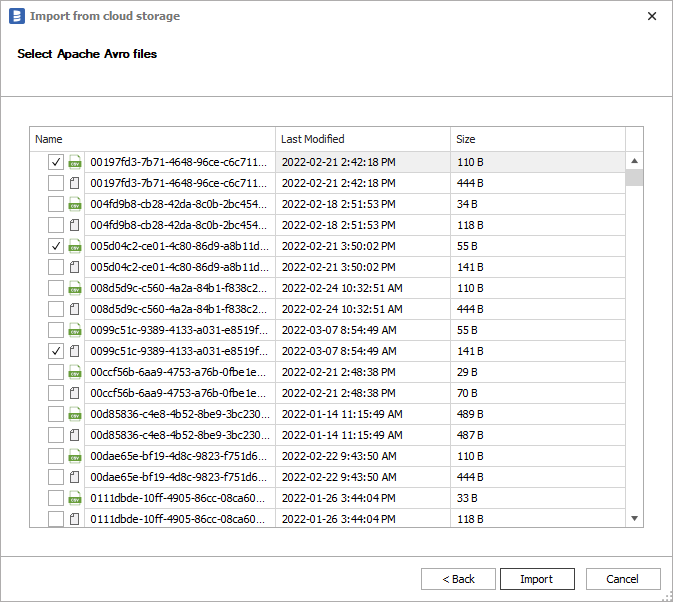Click the CSV icon for 489 B file 00d85836
The image size is (673, 602).
click(74, 414)
